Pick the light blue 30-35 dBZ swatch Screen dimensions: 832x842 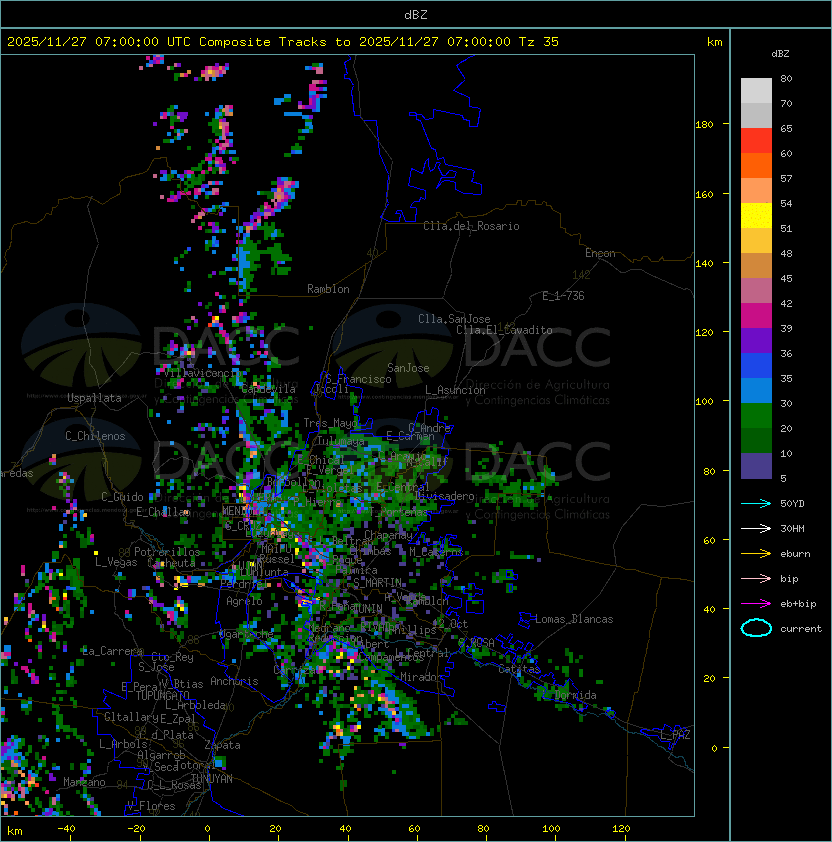click(756, 391)
